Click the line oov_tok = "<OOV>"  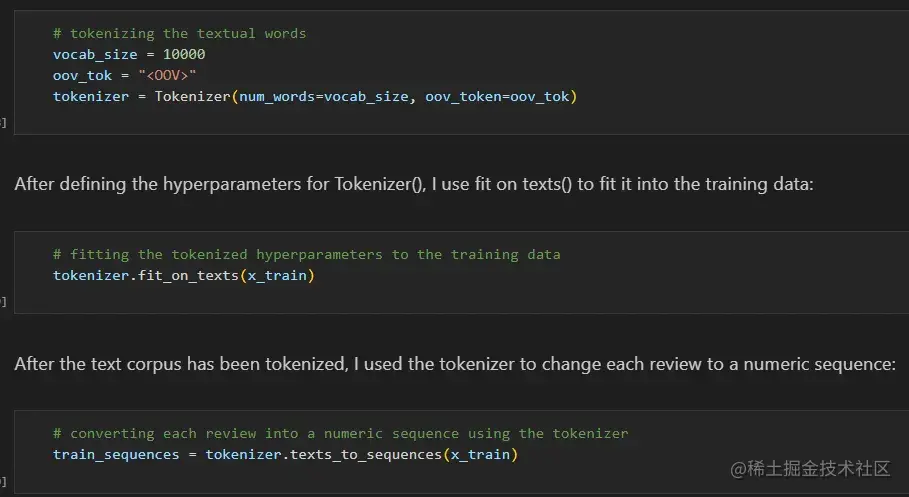coord(125,75)
